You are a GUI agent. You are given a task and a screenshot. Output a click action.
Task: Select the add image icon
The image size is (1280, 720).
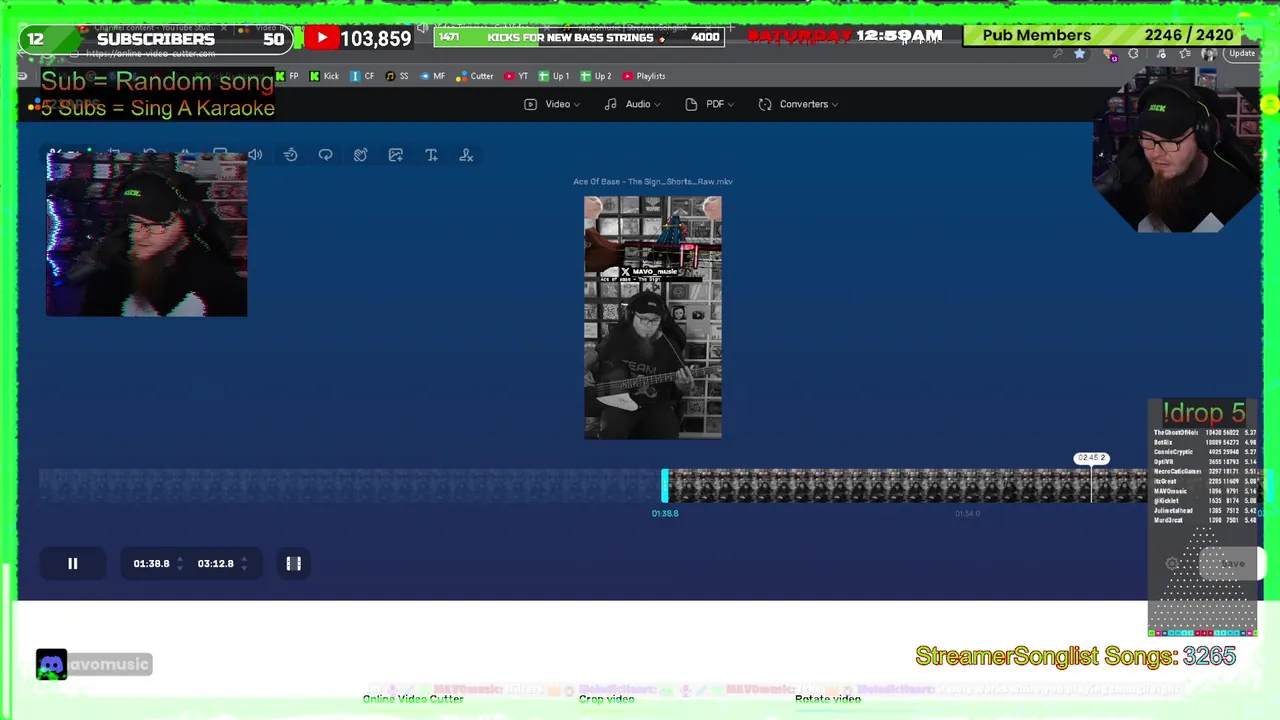(x=396, y=155)
